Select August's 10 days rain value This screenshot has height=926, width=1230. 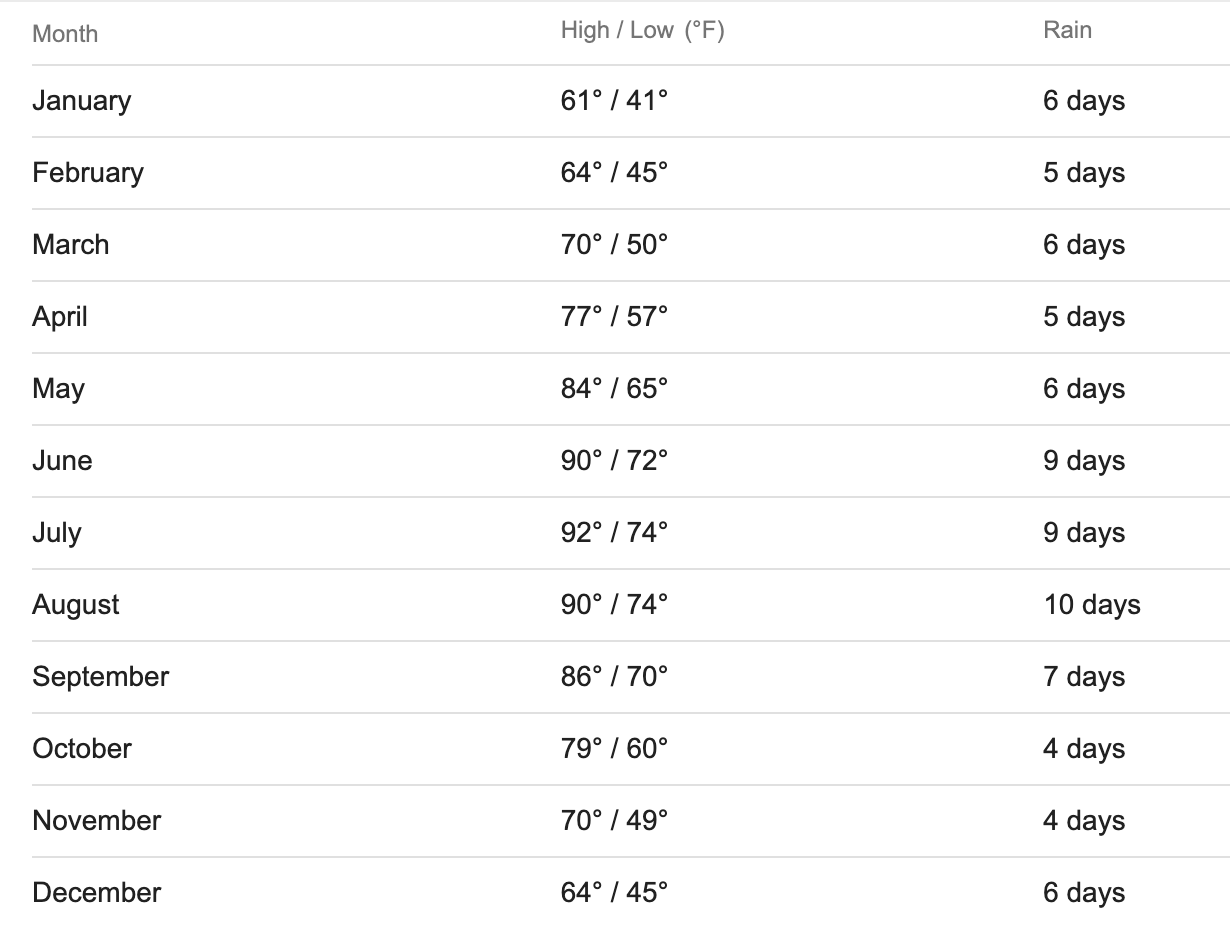[1092, 605]
